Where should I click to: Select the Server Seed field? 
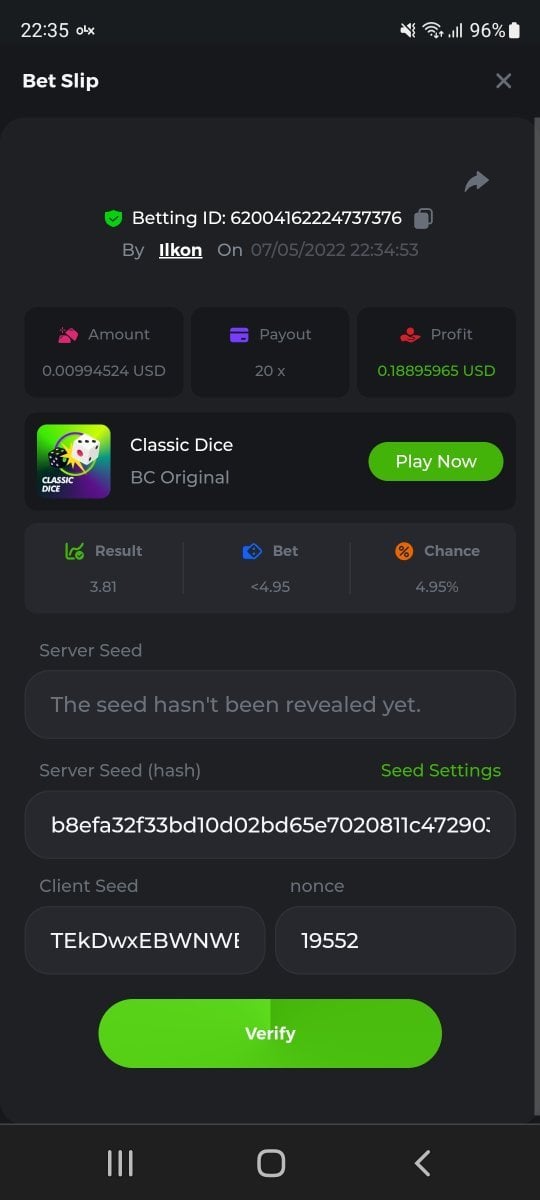tap(270, 704)
